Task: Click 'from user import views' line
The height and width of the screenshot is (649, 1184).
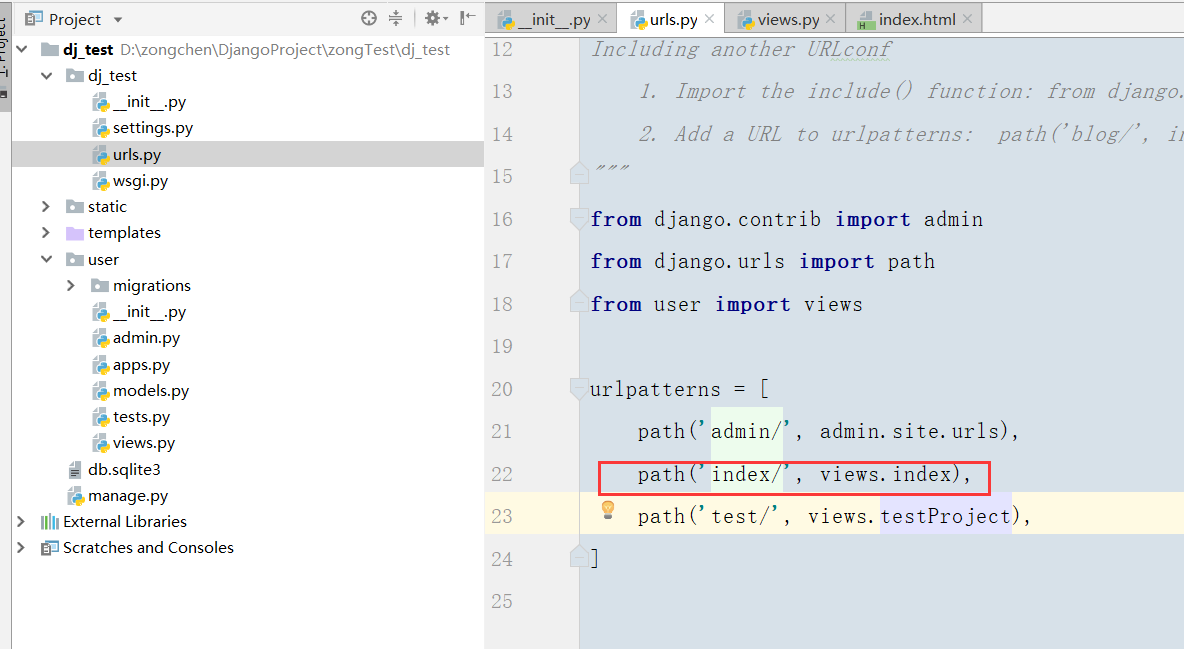Action: [726, 304]
